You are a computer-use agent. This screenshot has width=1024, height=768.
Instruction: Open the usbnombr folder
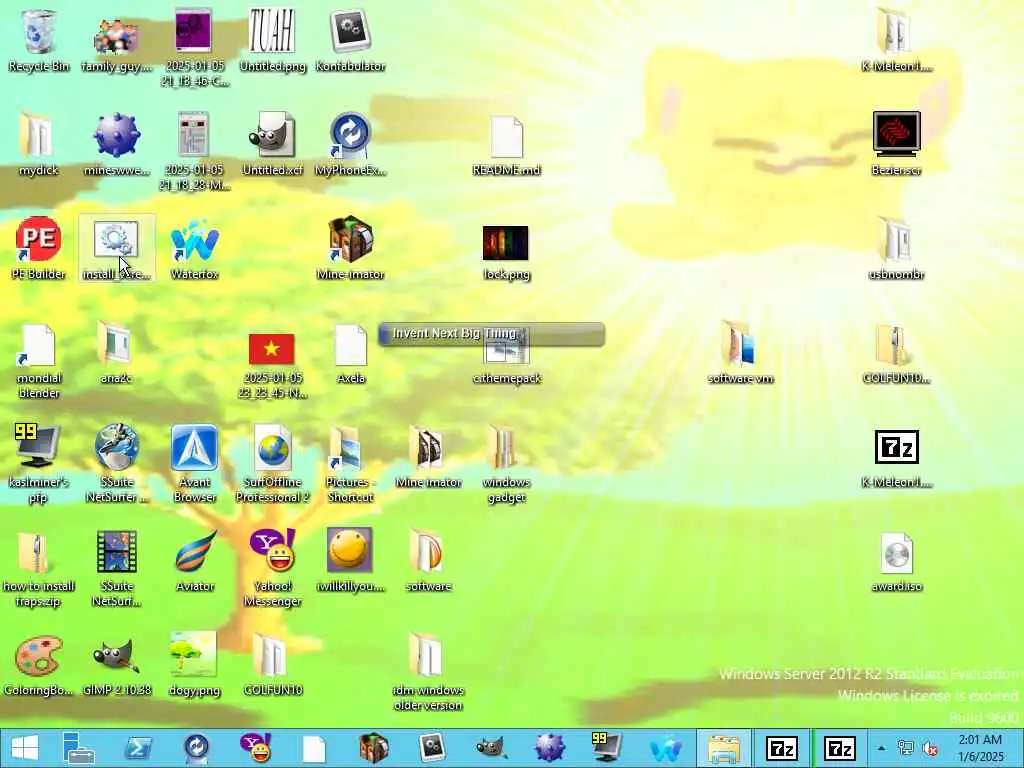[897, 248]
